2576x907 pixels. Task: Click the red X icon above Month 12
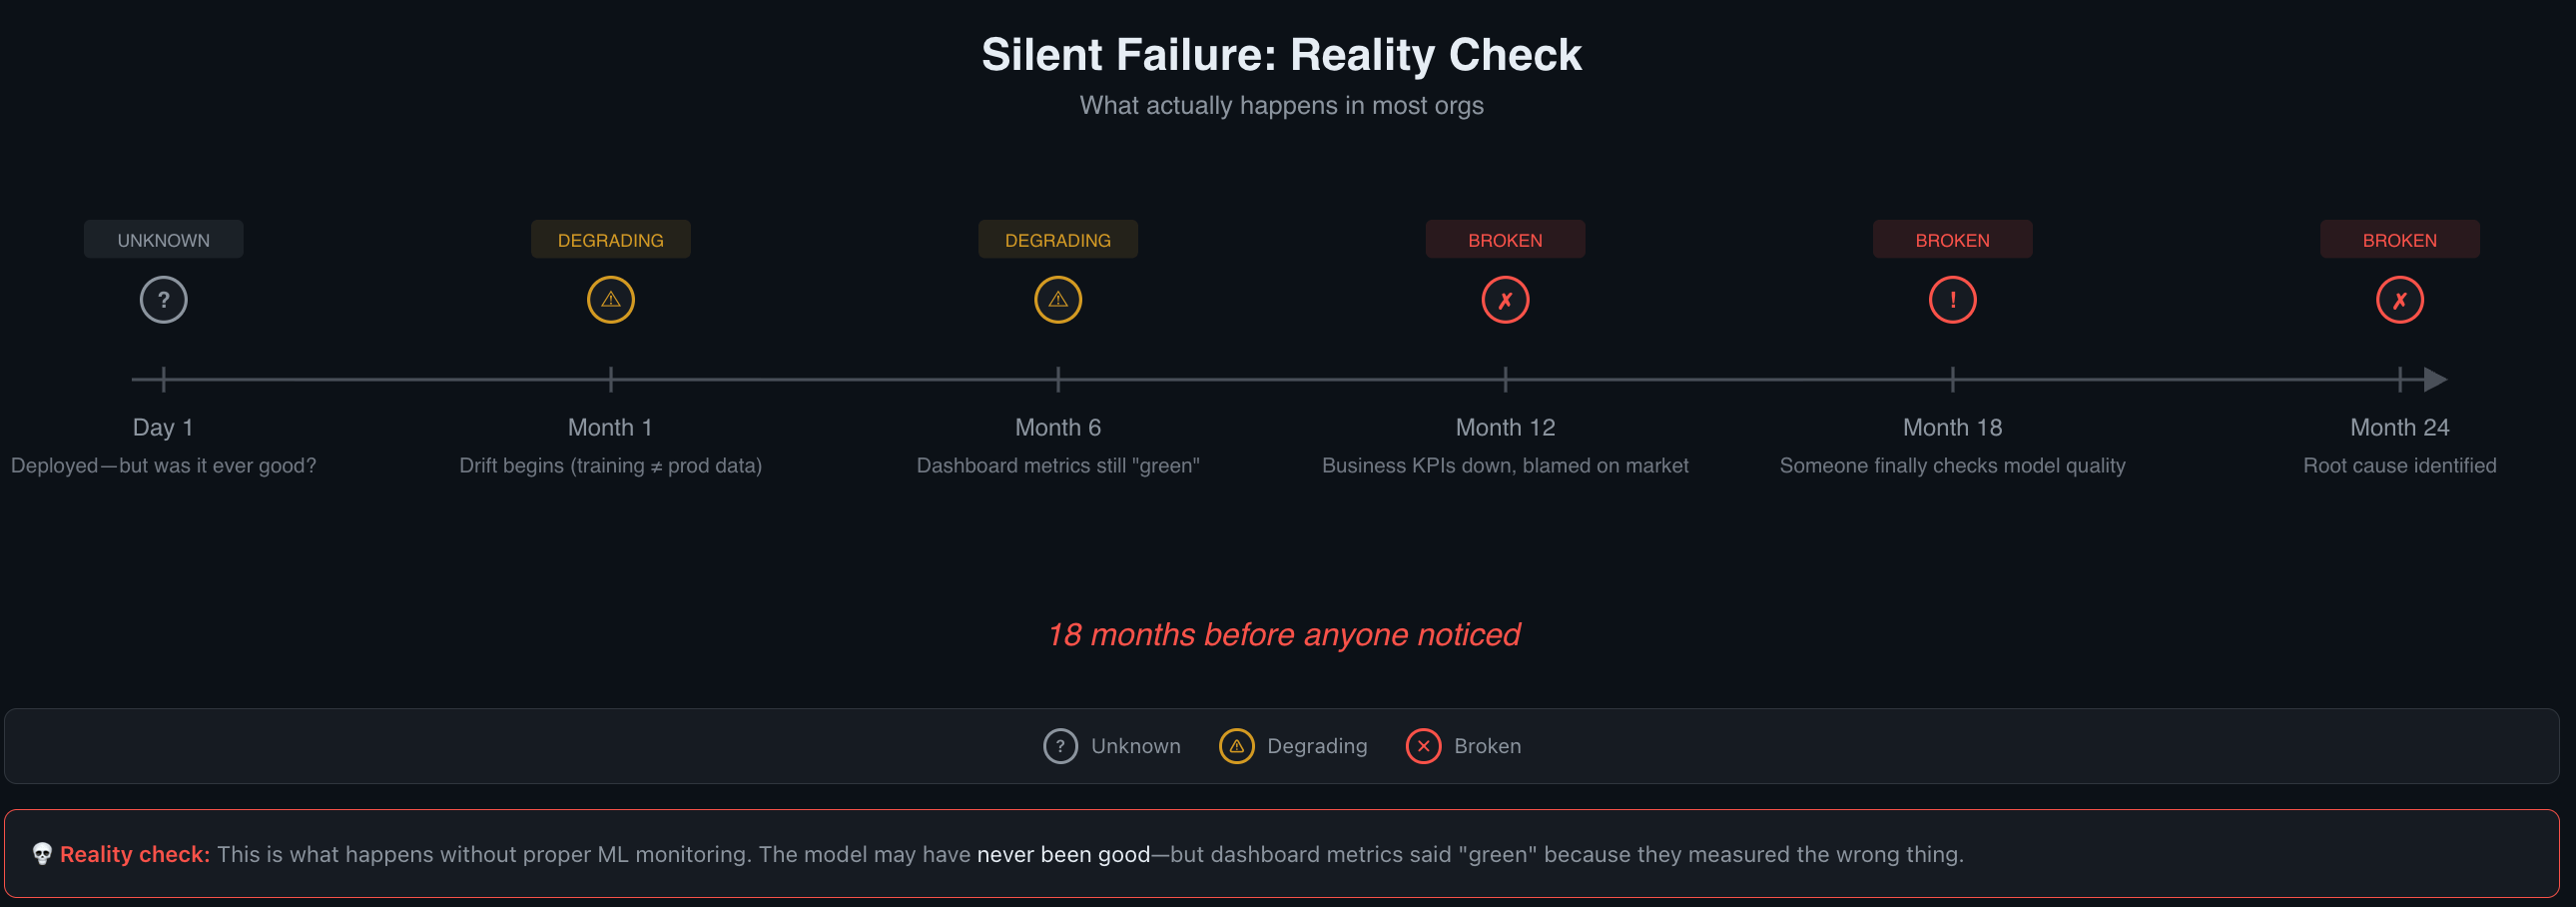(x=1505, y=300)
